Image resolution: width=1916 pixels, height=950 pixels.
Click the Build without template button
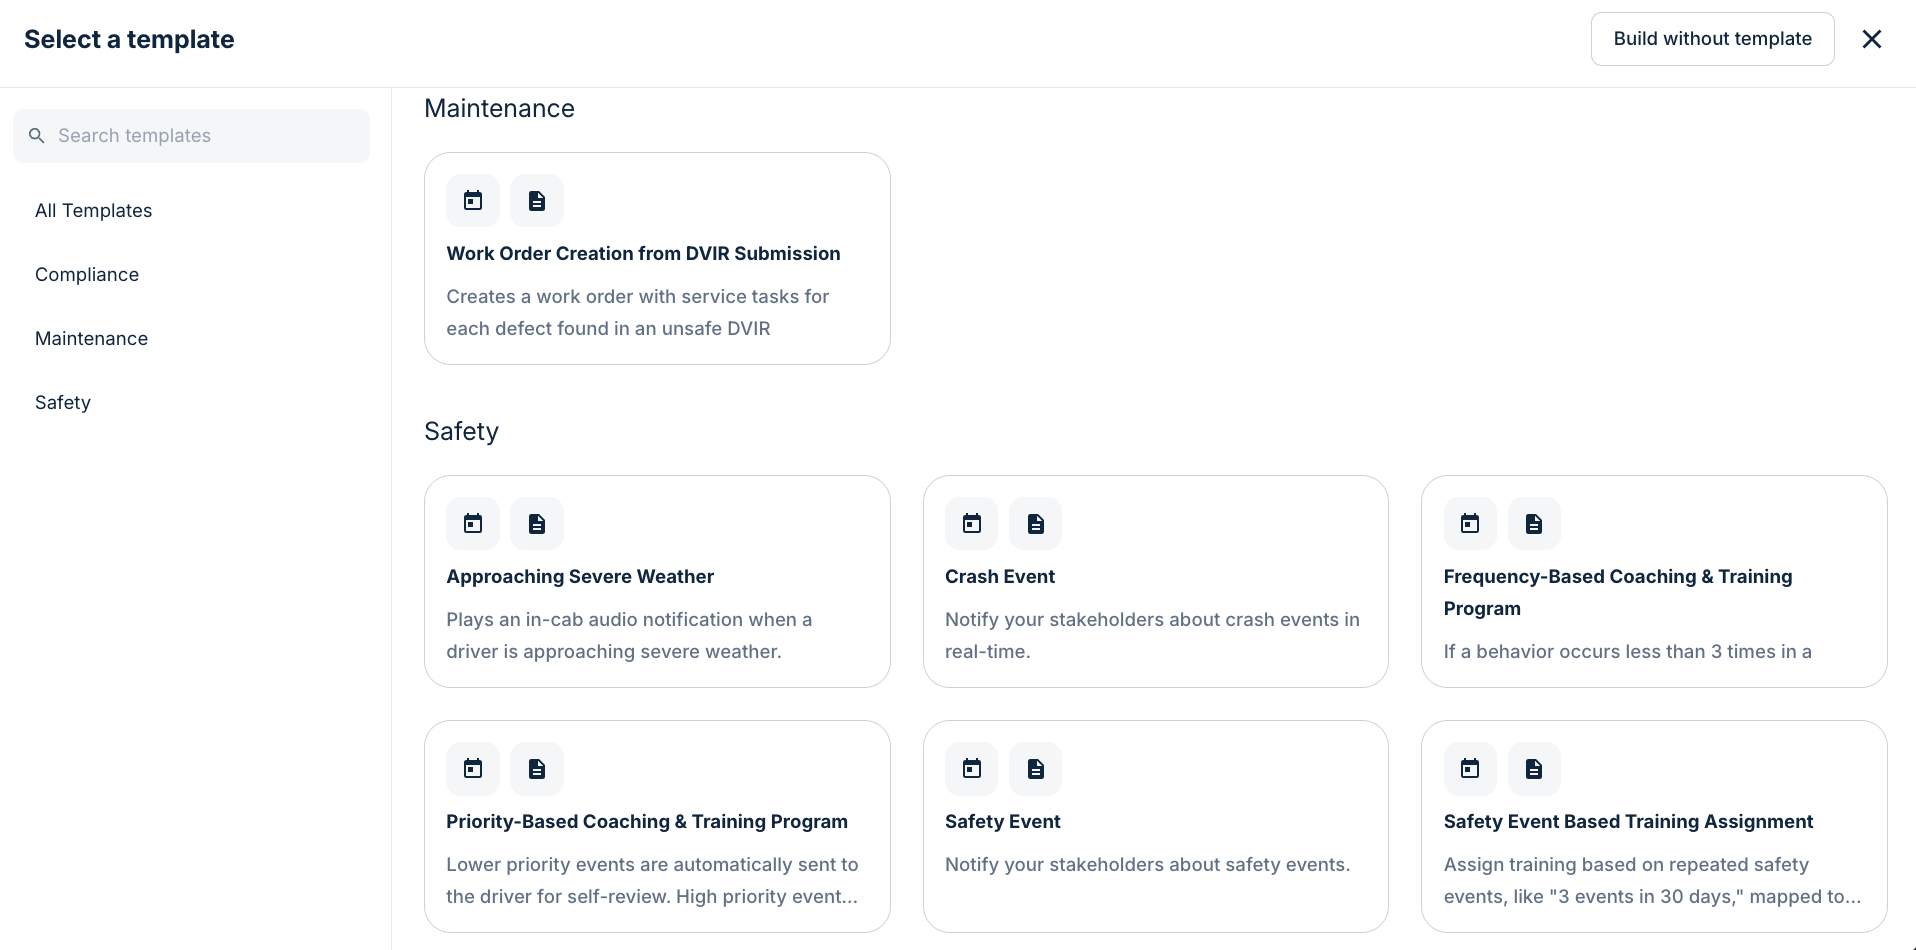[1711, 38]
